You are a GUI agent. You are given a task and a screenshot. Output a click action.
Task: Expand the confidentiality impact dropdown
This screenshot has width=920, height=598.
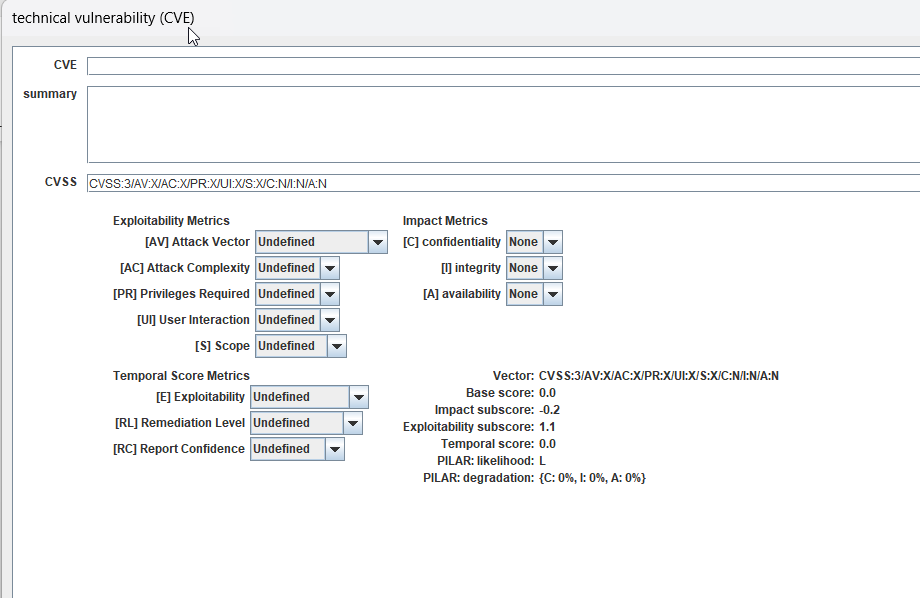(534, 242)
